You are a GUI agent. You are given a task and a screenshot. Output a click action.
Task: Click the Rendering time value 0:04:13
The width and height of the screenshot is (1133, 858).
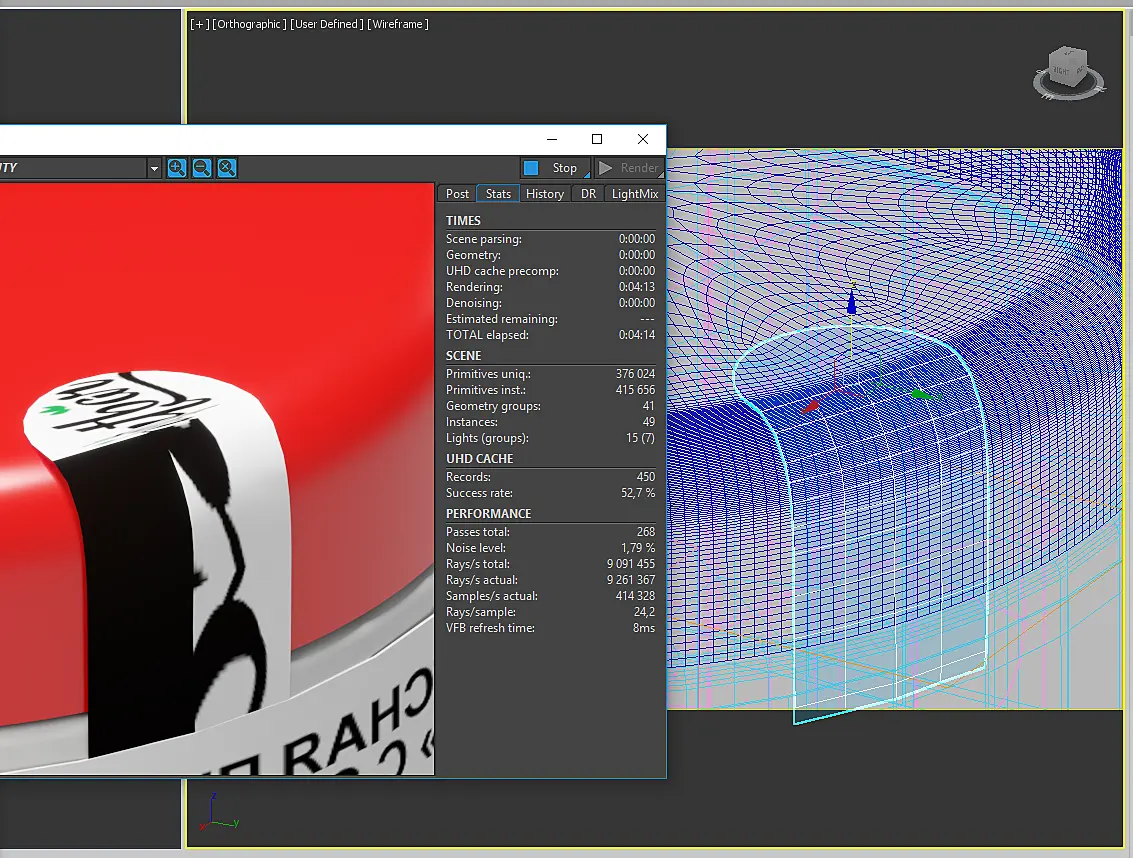click(637, 287)
